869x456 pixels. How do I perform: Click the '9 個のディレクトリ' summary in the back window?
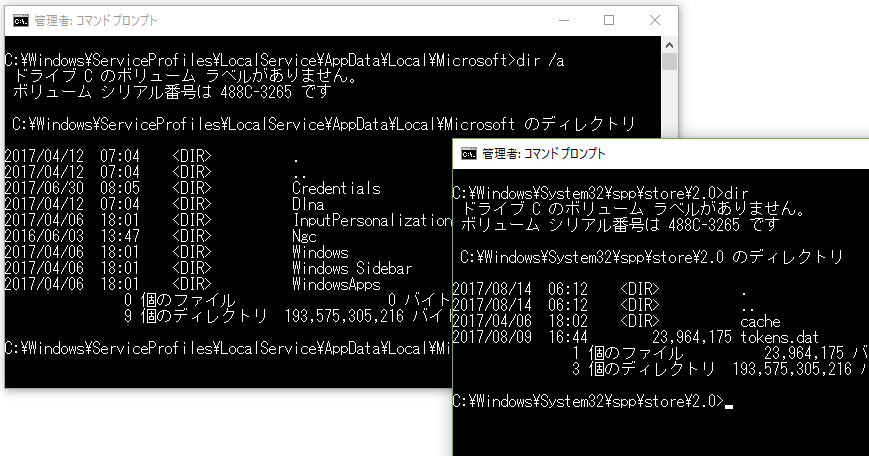point(196,316)
